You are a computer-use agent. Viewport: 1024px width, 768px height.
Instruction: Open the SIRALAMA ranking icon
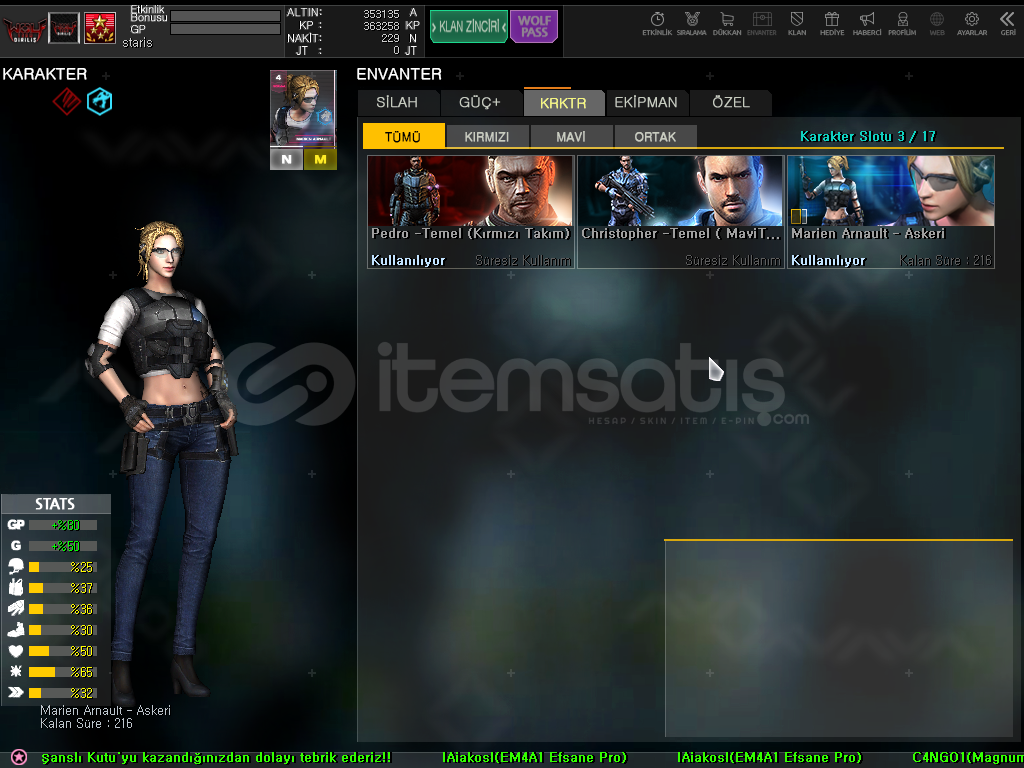[692, 24]
